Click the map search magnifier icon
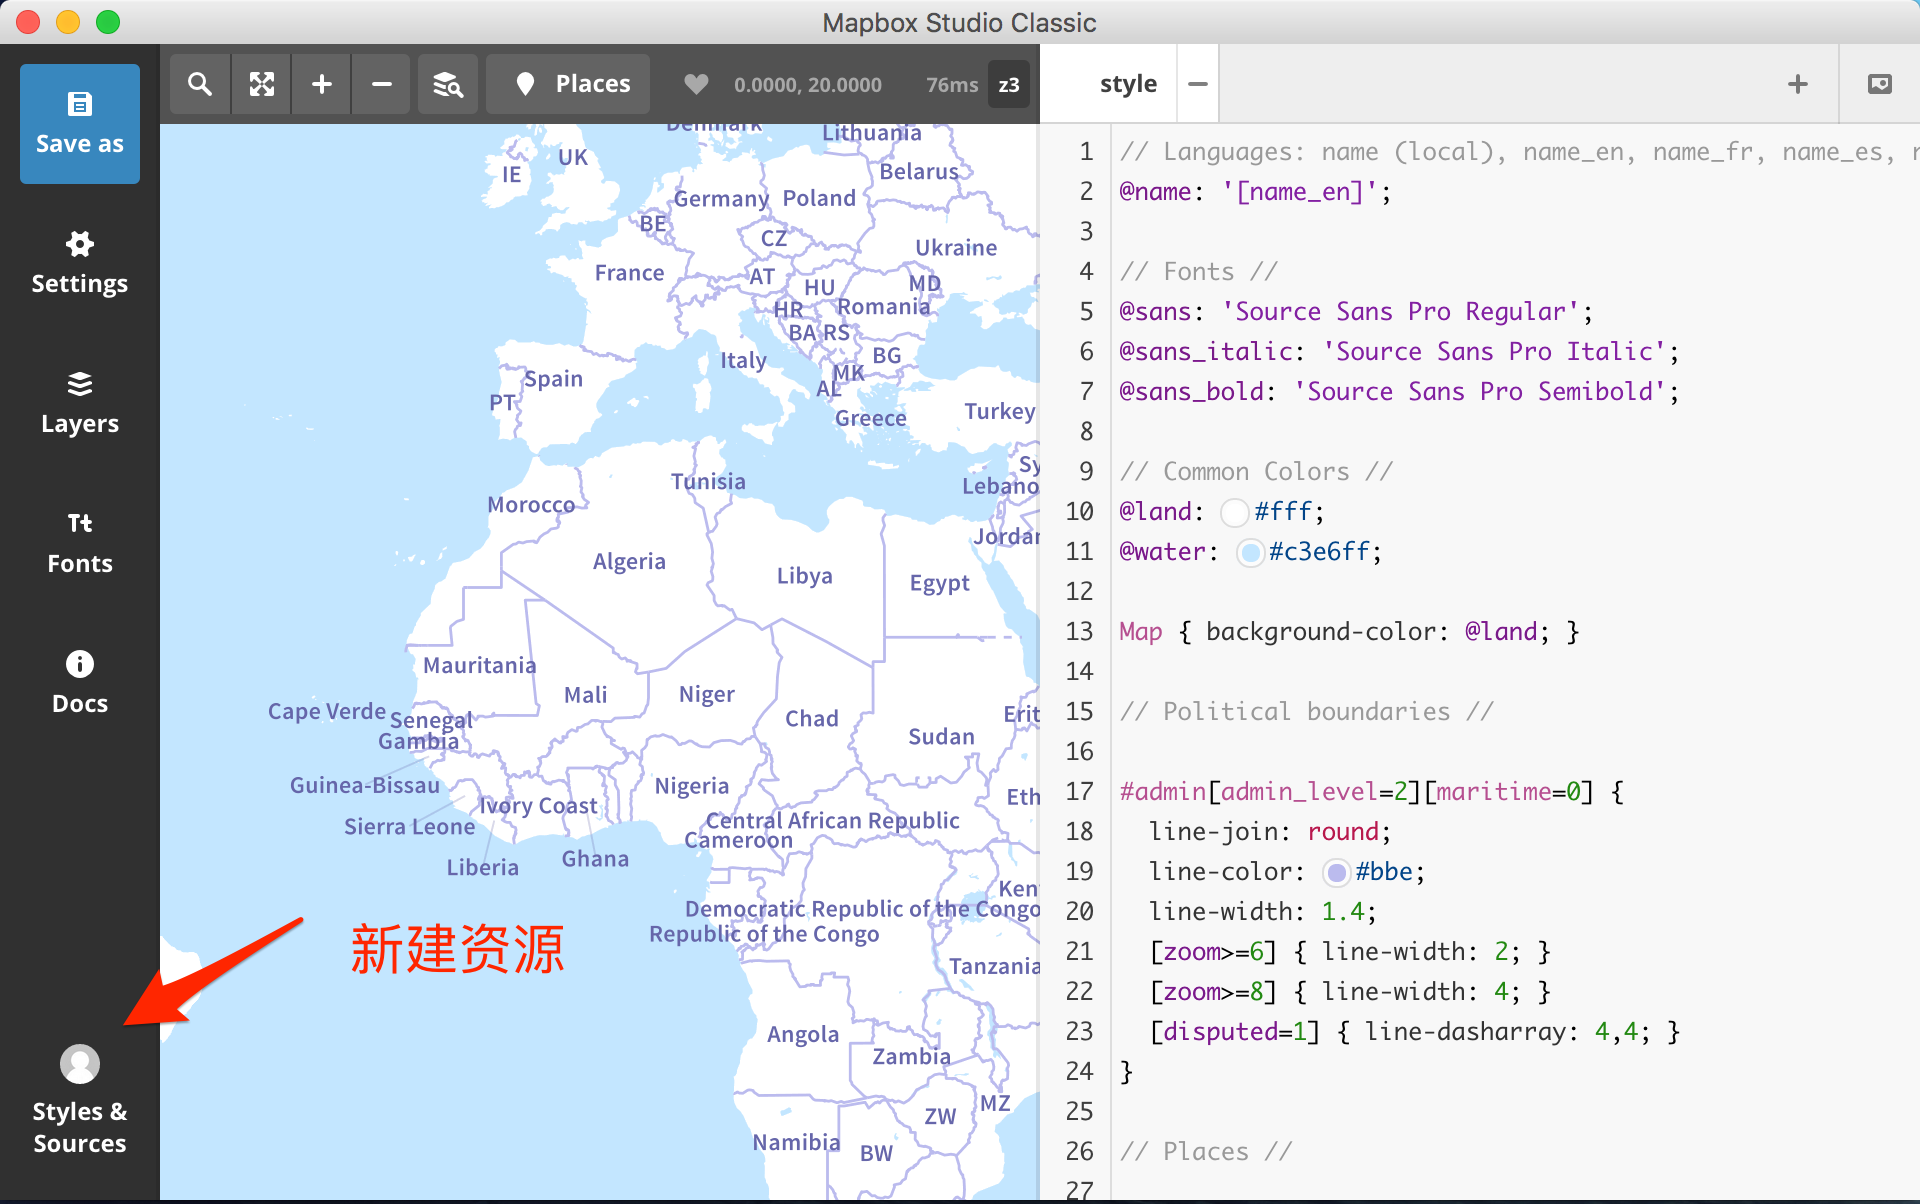1920x1204 pixels. point(200,84)
